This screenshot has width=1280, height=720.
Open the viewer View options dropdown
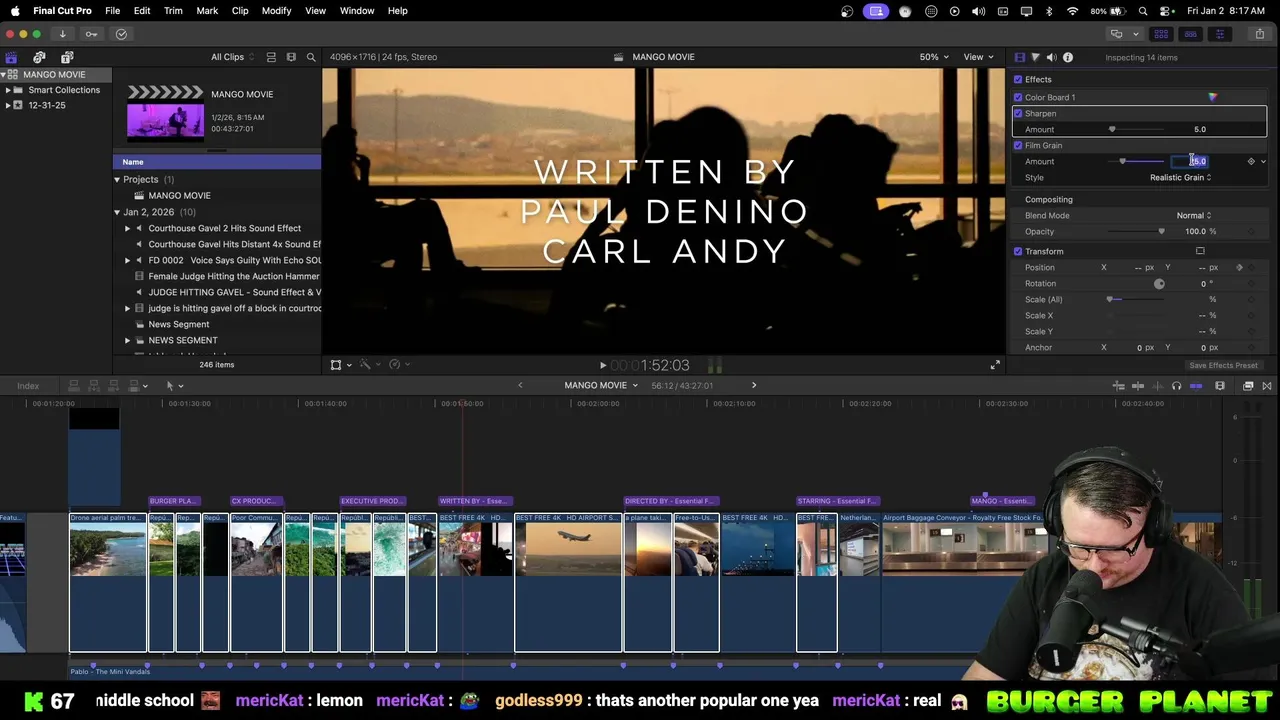click(977, 57)
